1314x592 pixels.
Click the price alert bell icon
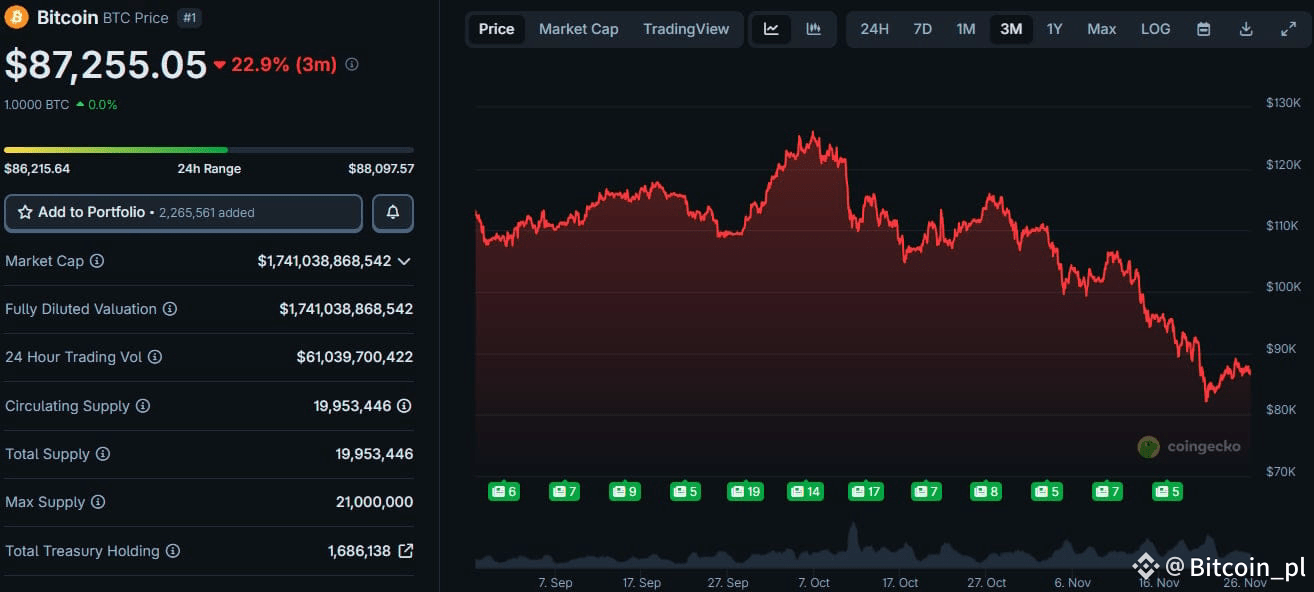(x=393, y=212)
